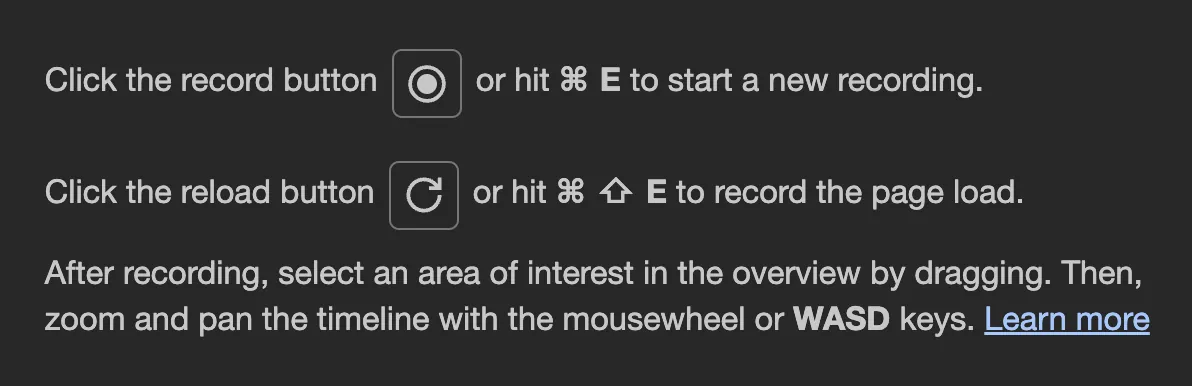The height and width of the screenshot is (386, 1192).
Task: Click the bold E in record shortcut
Action: 610,80
